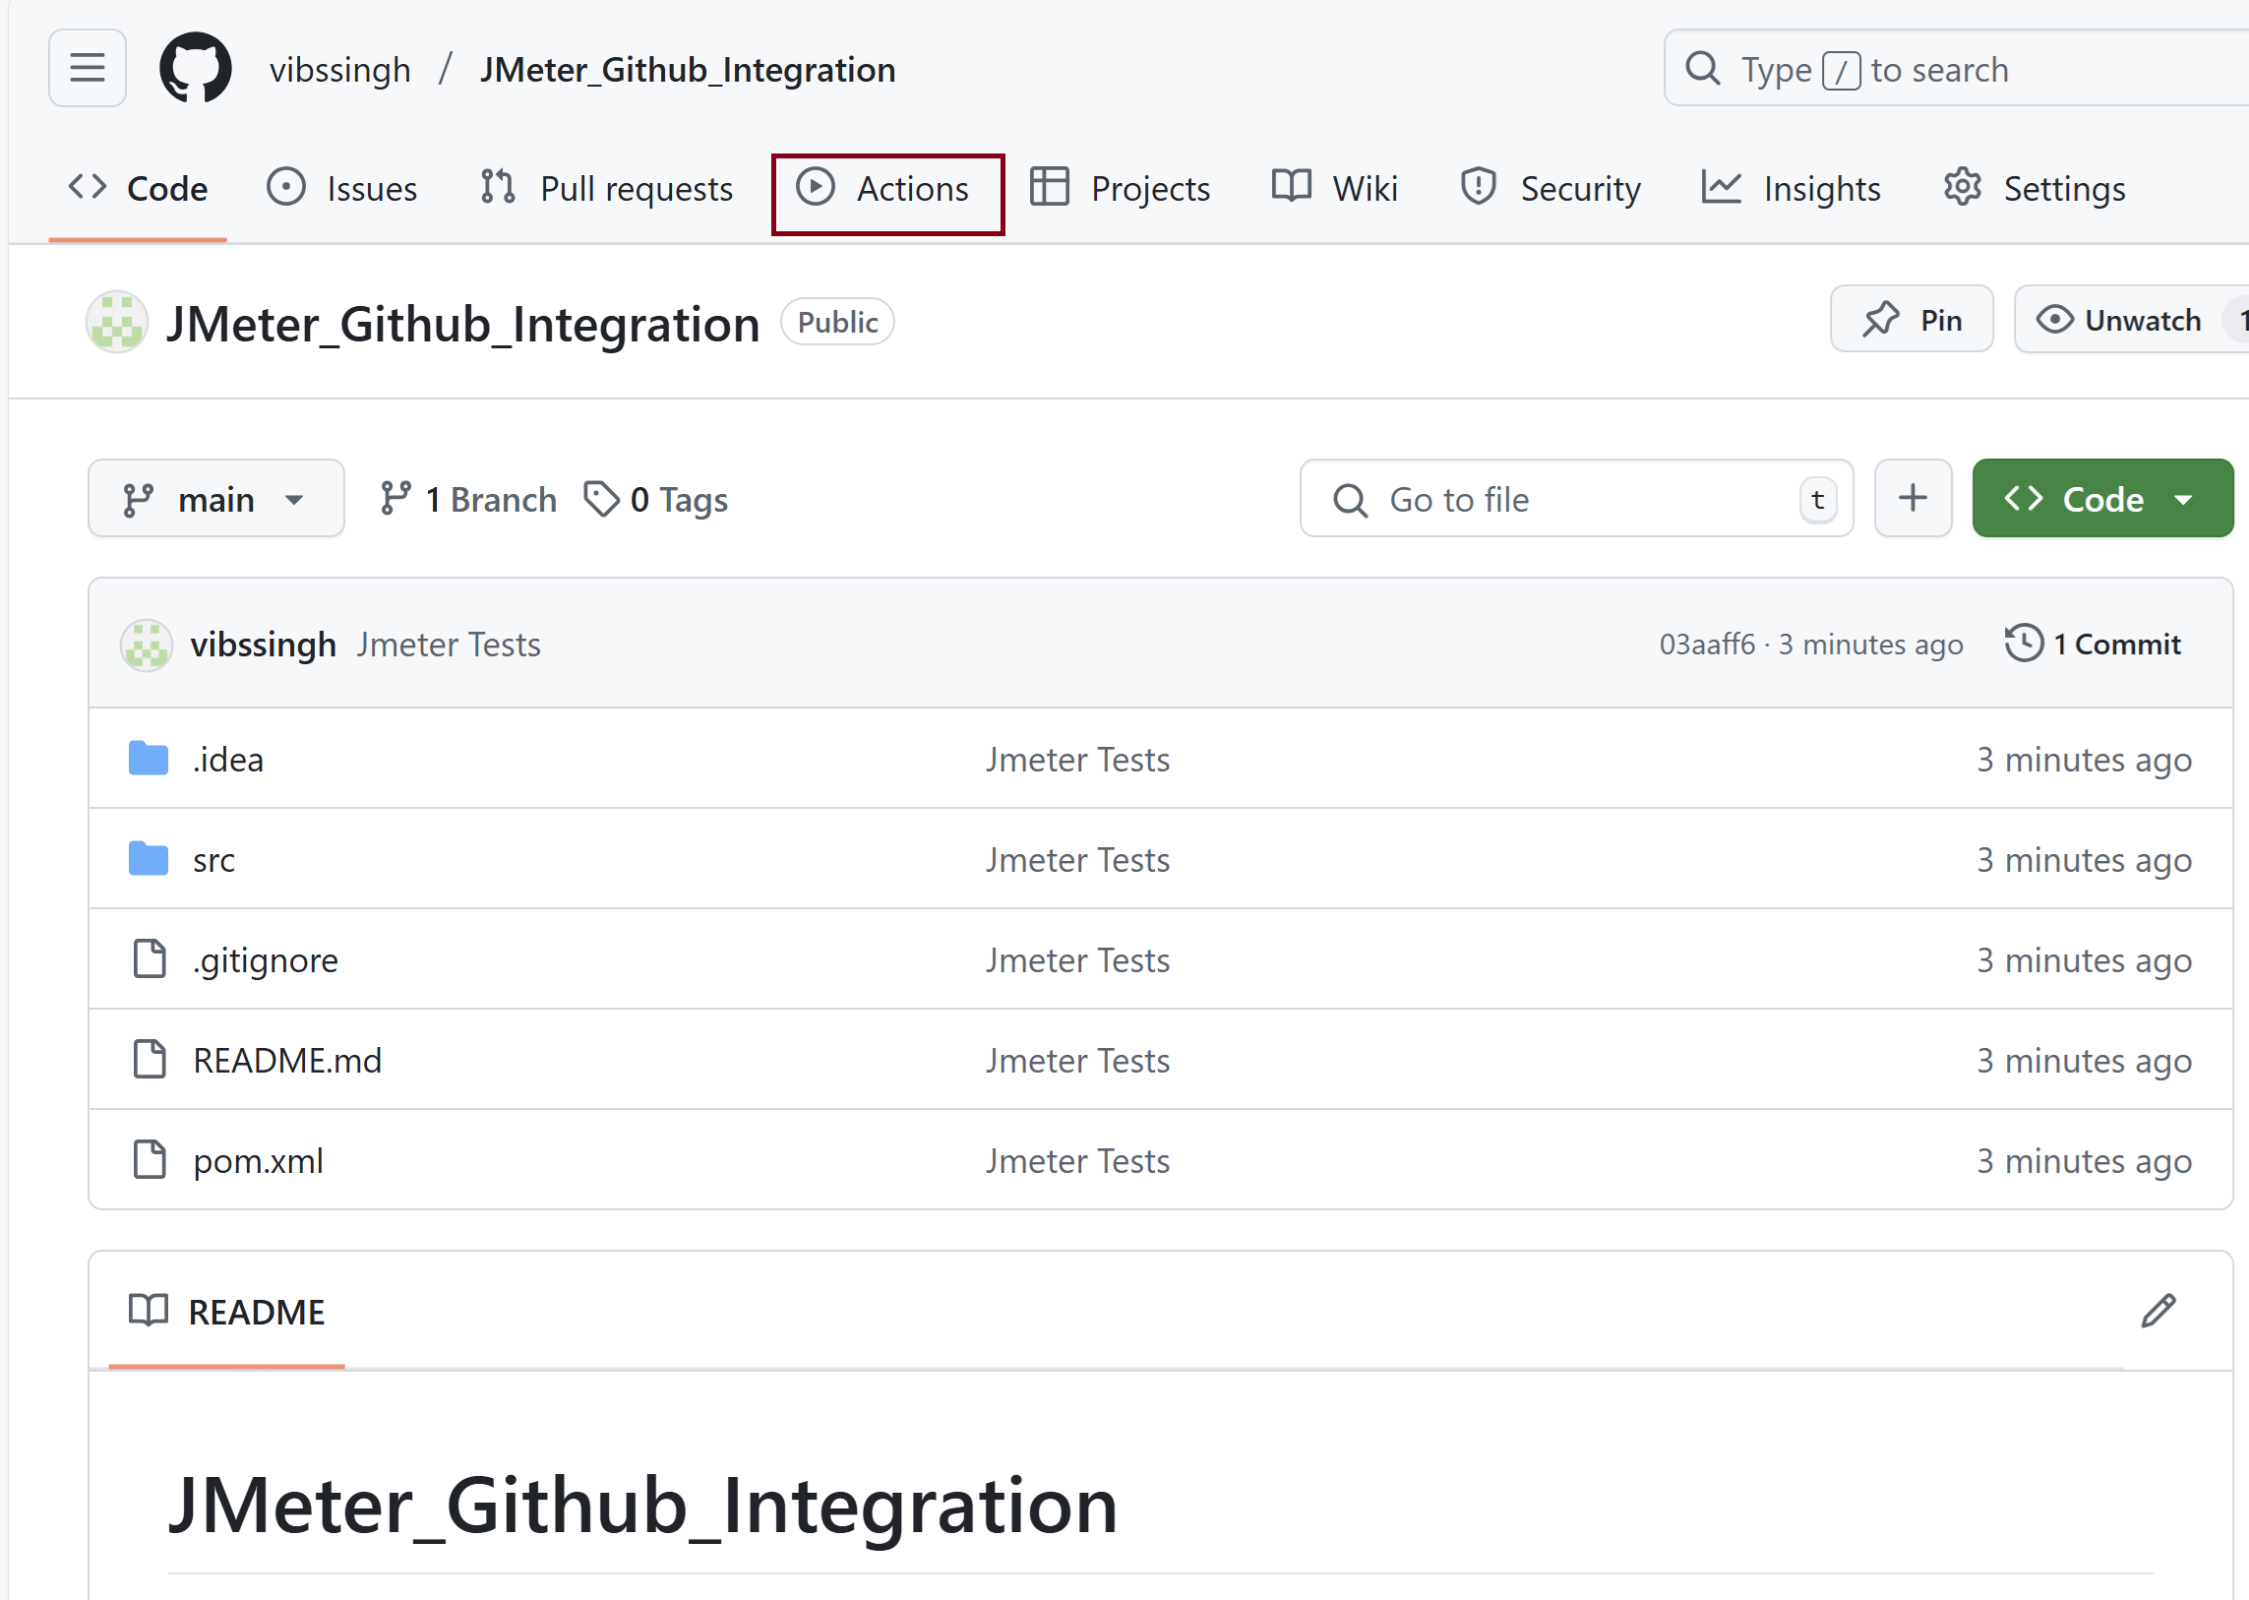View the 0 Tags link
The height and width of the screenshot is (1600, 2249).
[x=656, y=498]
